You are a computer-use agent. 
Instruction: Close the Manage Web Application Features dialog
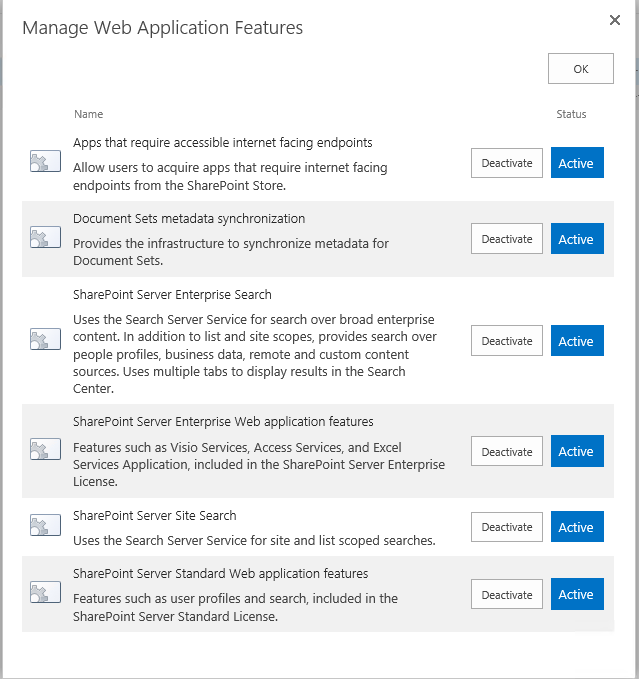click(x=614, y=20)
